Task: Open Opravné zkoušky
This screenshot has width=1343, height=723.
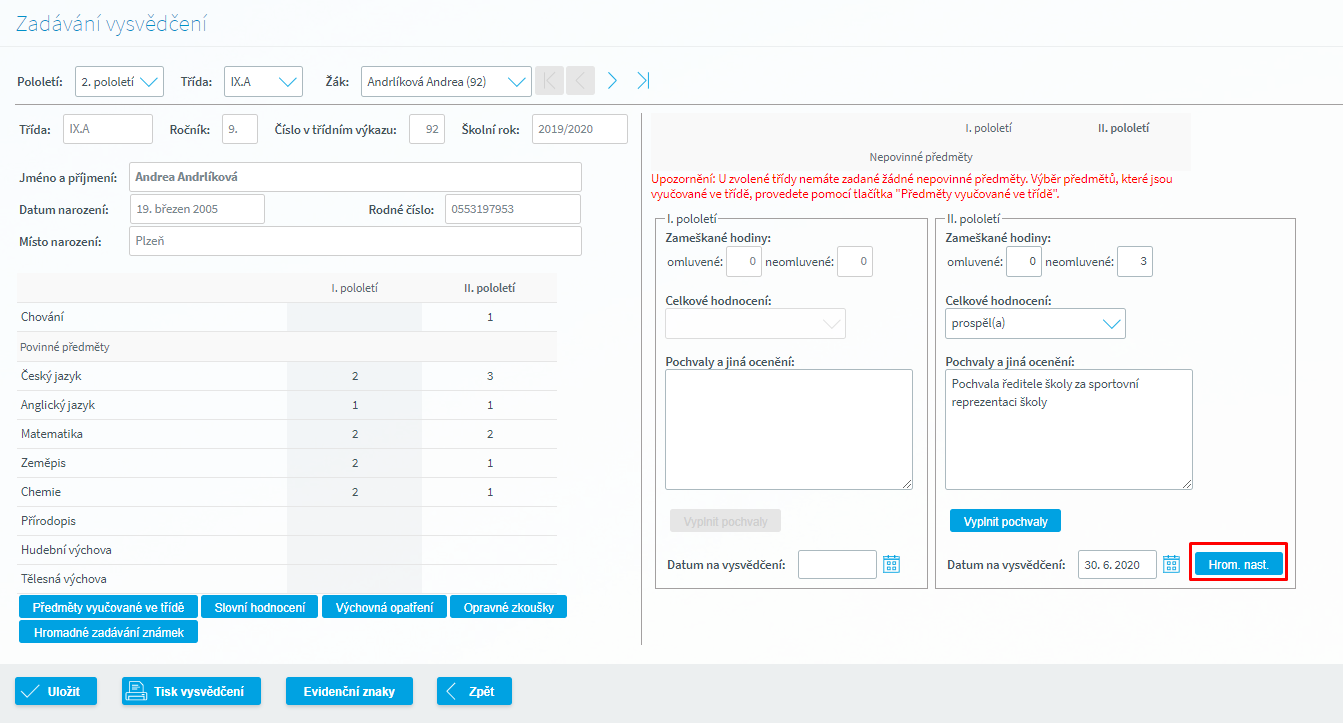Action: (x=509, y=607)
